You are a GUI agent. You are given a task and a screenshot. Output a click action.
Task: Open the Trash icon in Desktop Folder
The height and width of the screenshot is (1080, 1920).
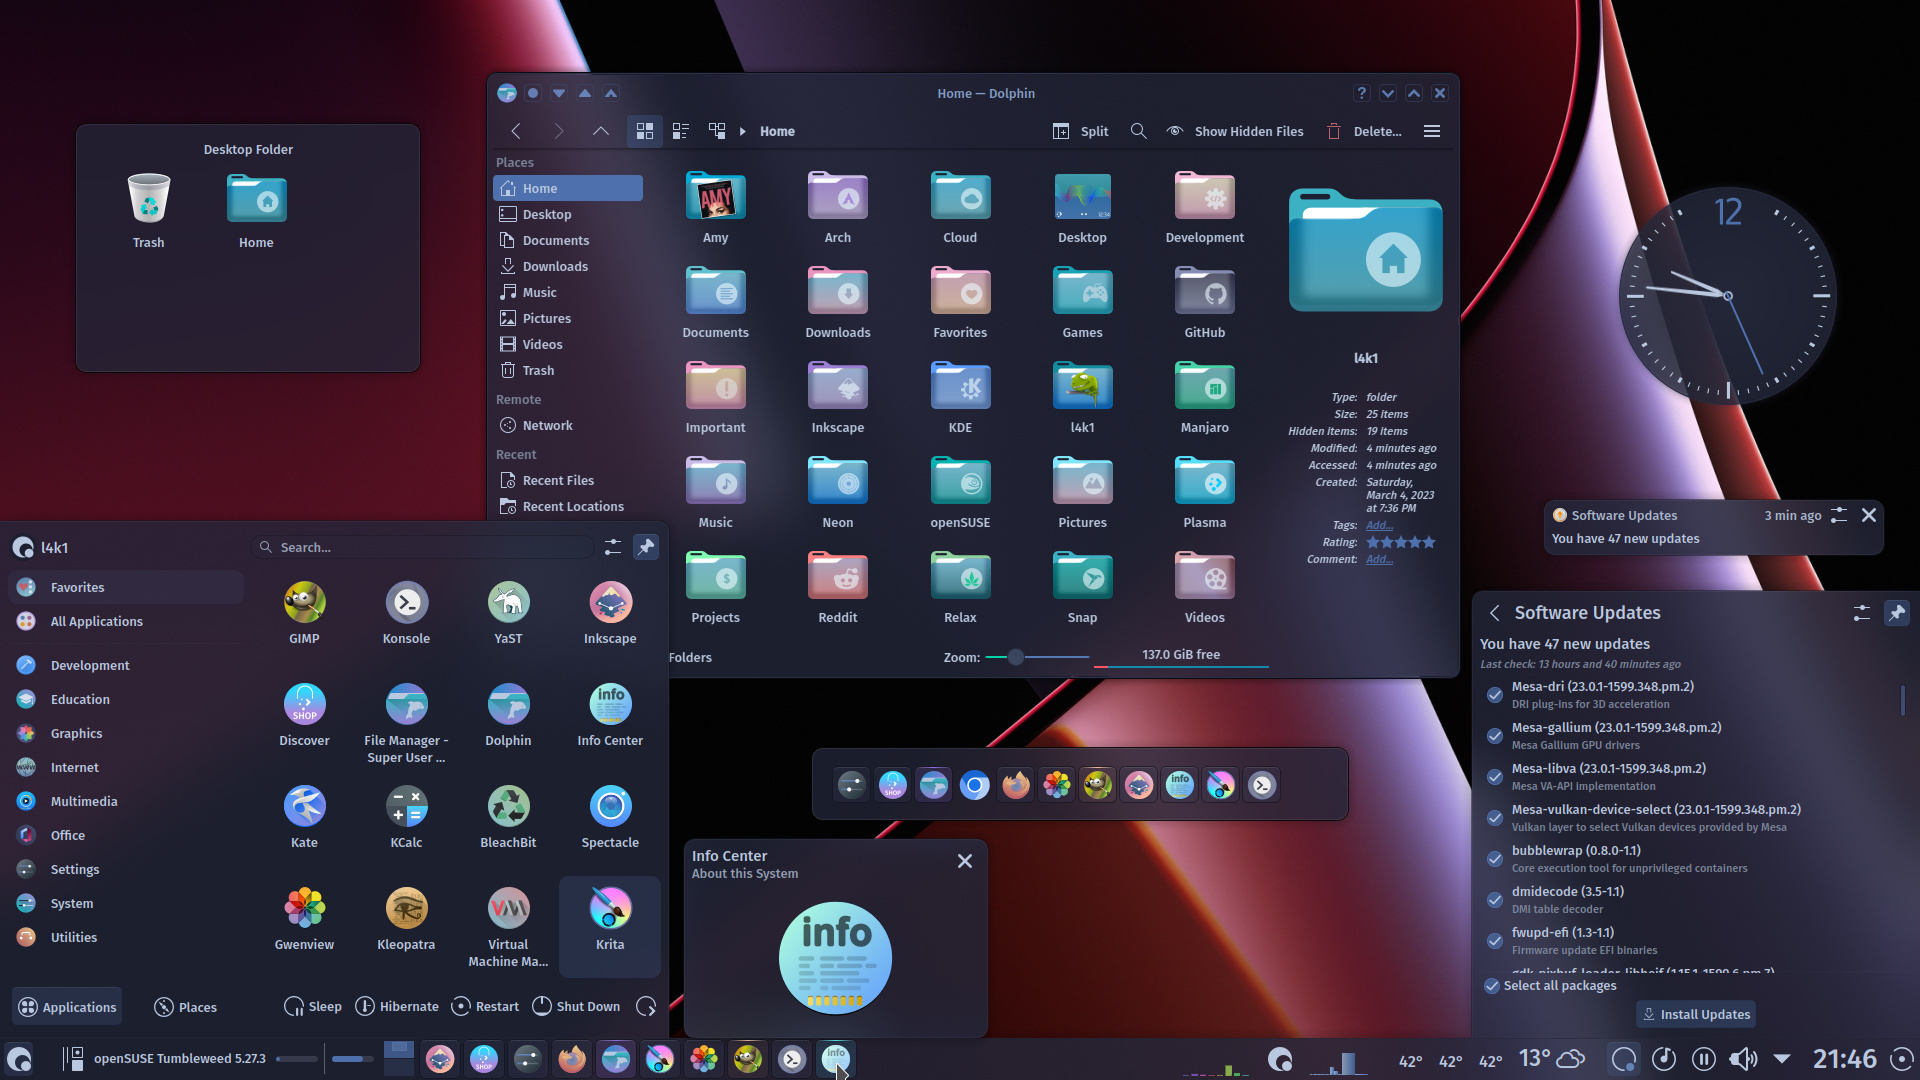(148, 210)
